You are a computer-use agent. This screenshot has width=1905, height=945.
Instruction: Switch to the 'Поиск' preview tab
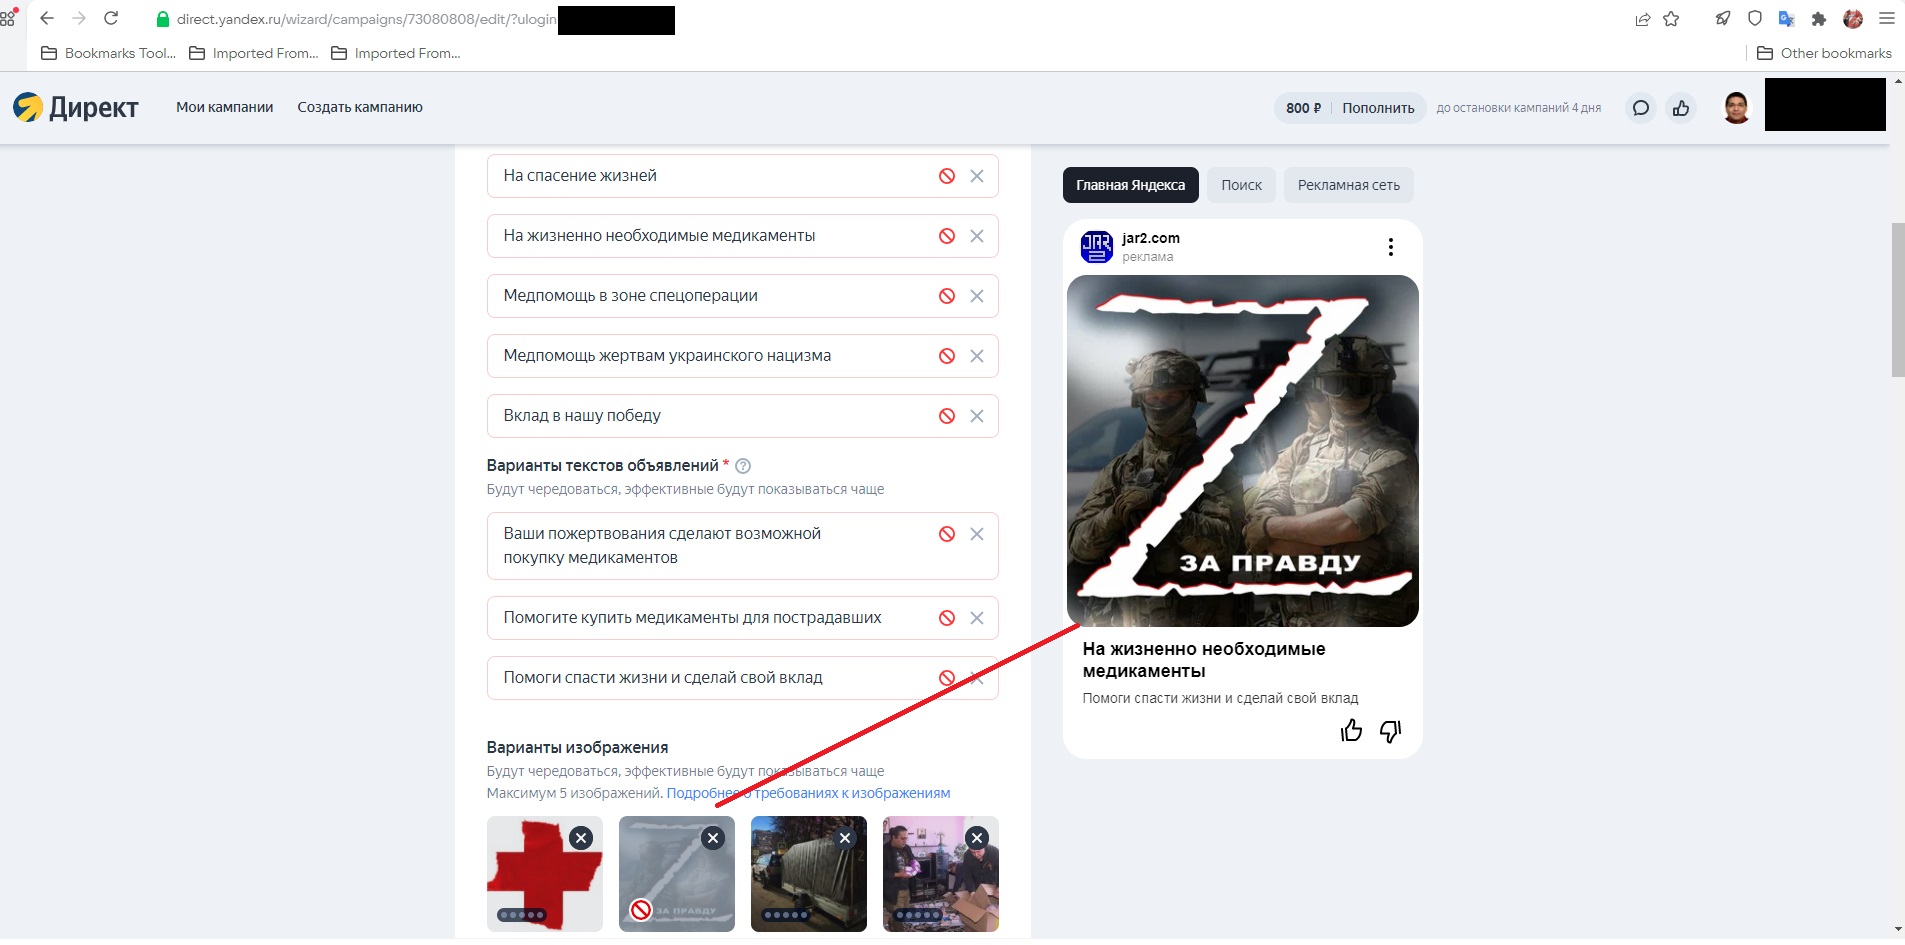tap(1241, 185)
